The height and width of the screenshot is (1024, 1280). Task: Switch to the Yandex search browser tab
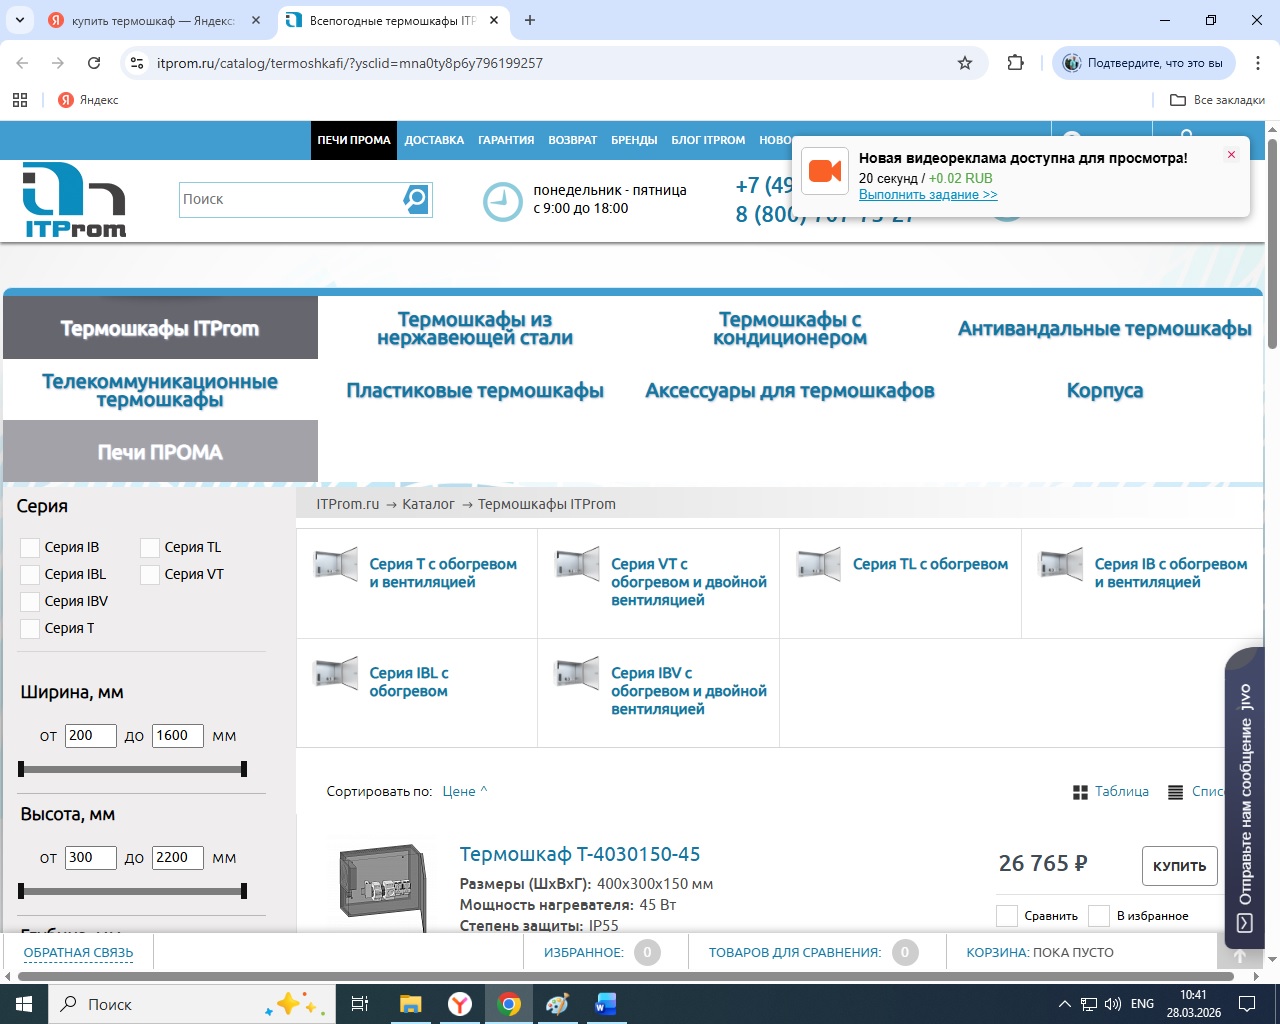pos(150,20)
